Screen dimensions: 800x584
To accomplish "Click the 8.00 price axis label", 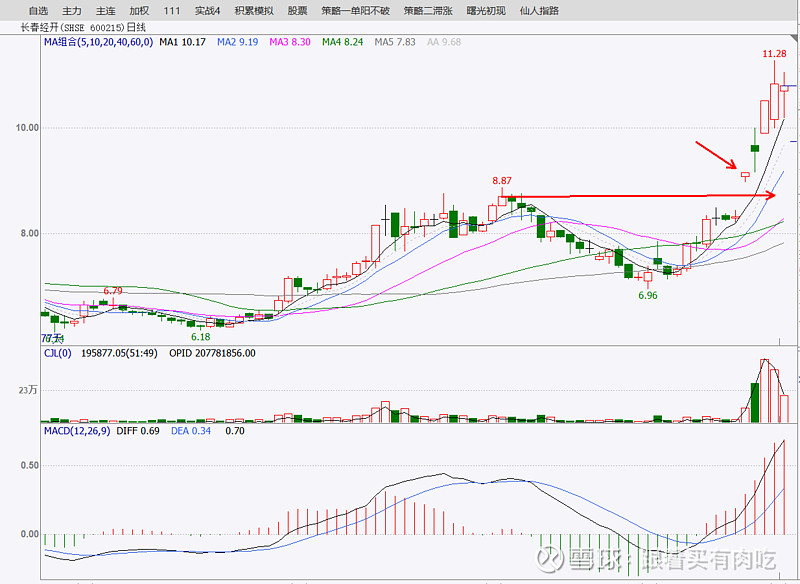I will tap(30, 233).
